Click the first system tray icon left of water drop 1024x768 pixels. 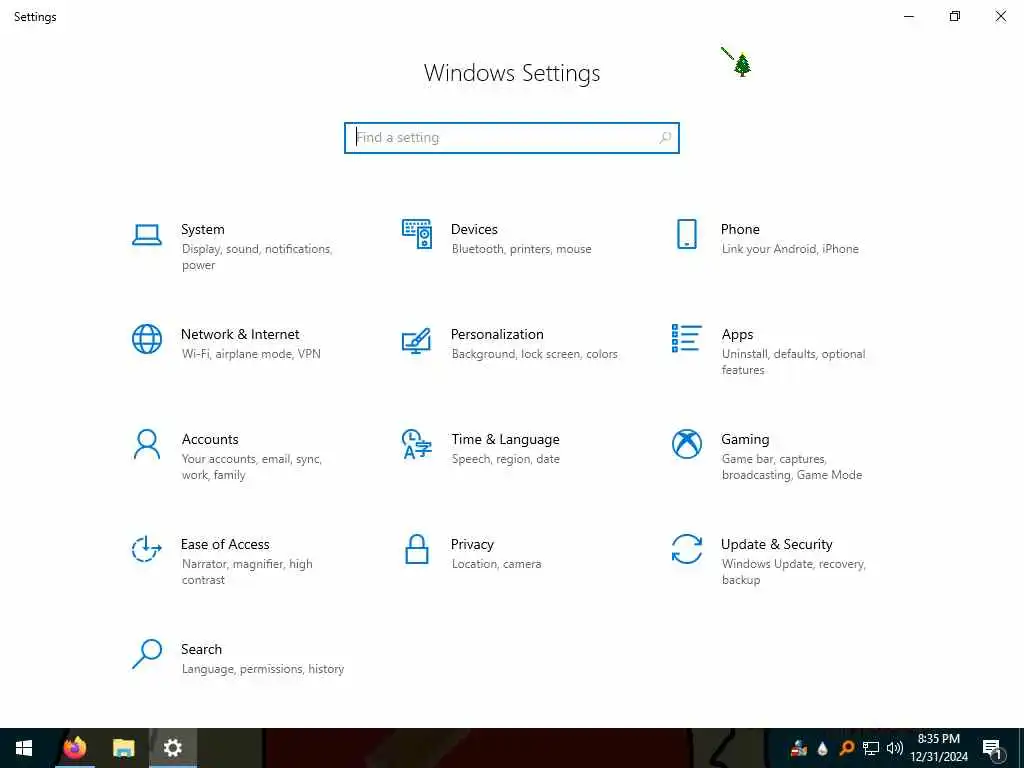[798, 748]
